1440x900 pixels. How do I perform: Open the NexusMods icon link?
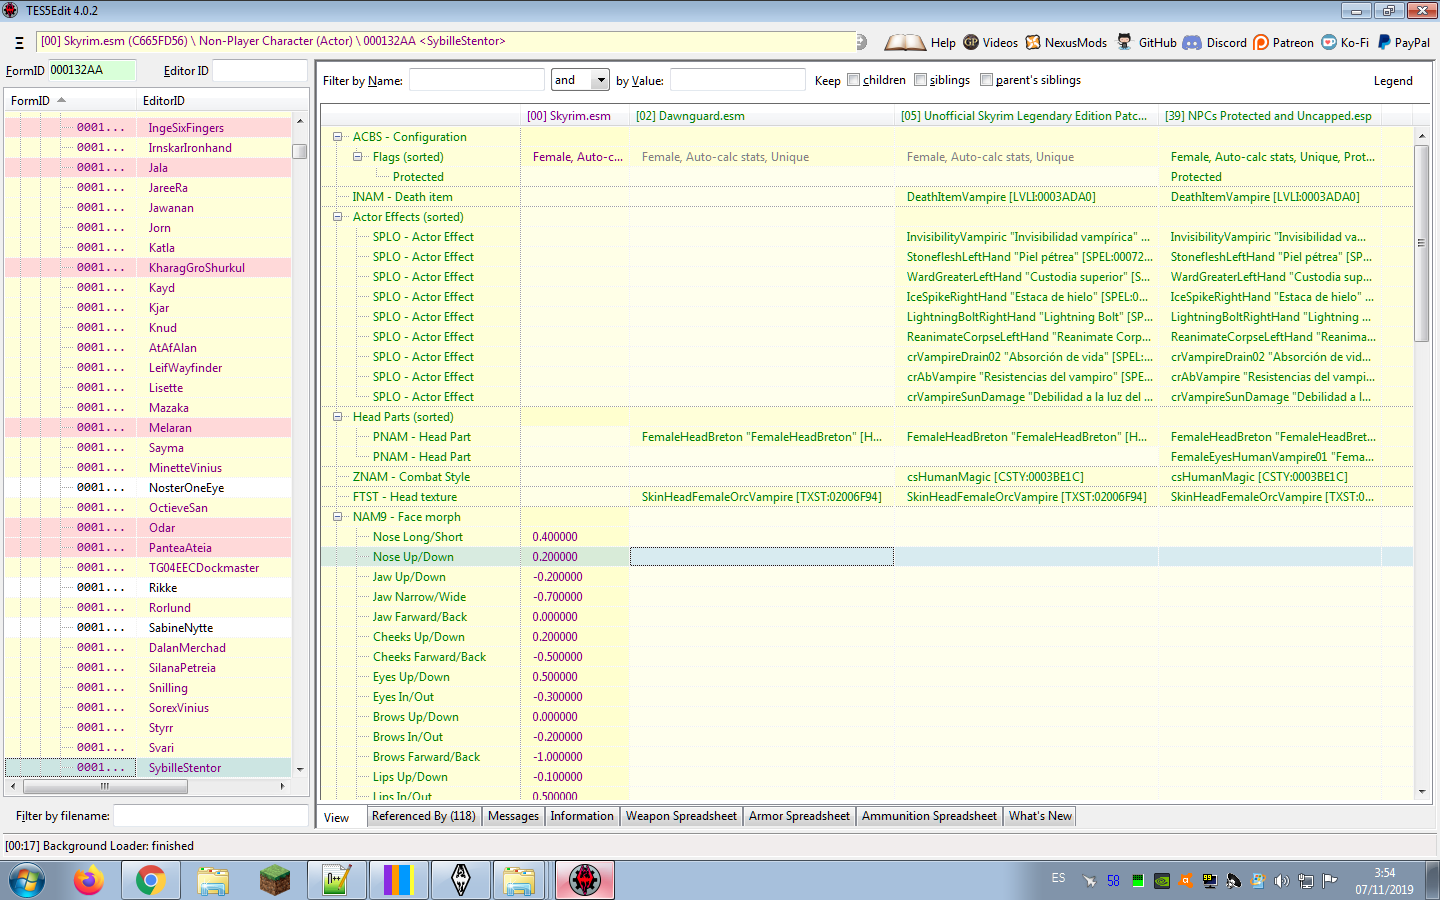[1033, 42]
